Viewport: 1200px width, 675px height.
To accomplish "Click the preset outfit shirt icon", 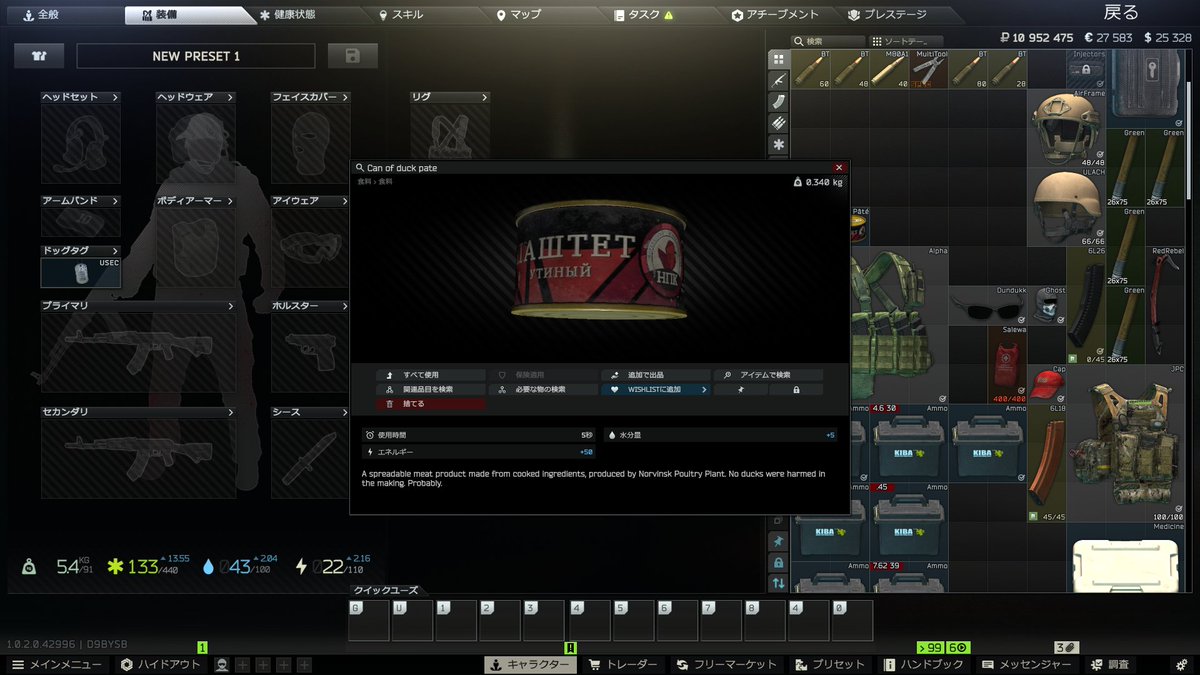I will pos(39,56).
